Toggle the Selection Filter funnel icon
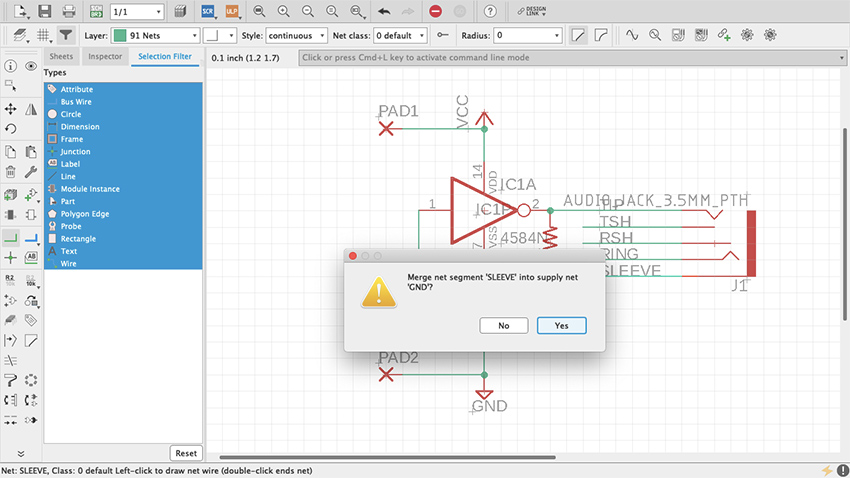 tap(66, 36)
